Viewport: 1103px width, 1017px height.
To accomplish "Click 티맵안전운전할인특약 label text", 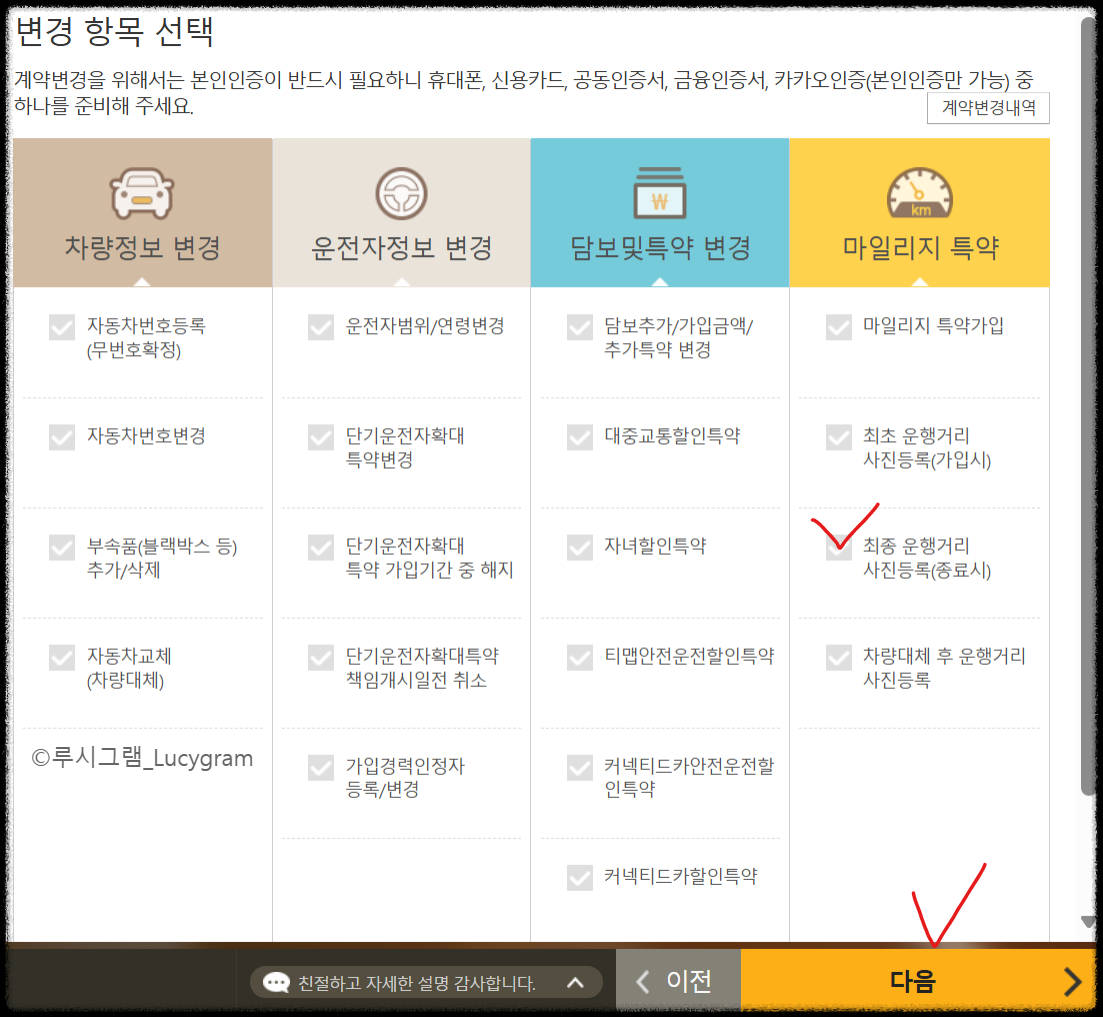I will (x=689, y=656).
